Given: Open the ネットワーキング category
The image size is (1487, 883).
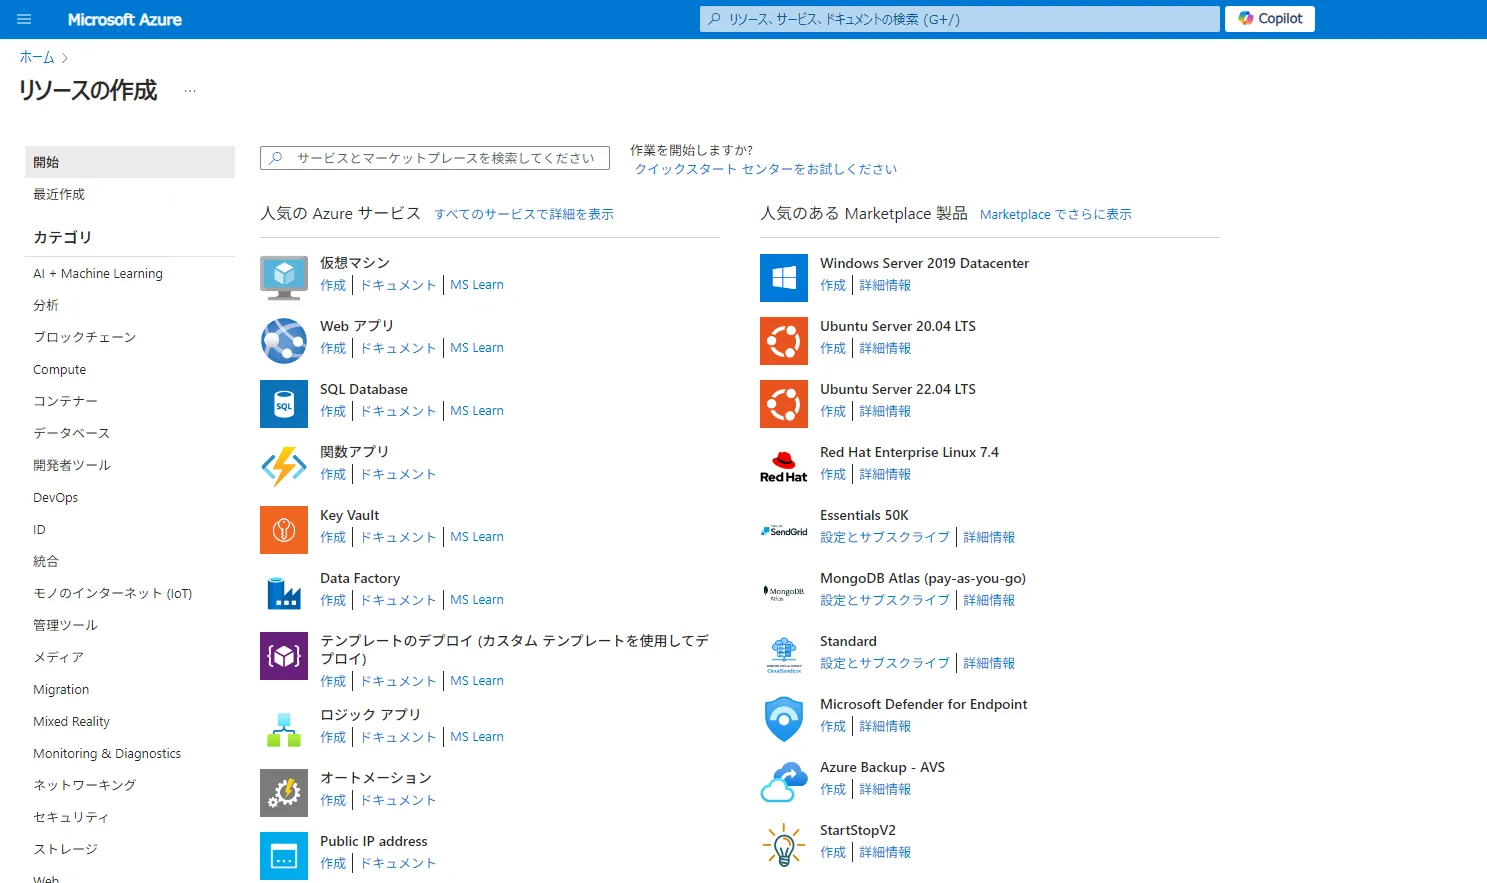Looking at the screenshot, I should pos(85,785).
